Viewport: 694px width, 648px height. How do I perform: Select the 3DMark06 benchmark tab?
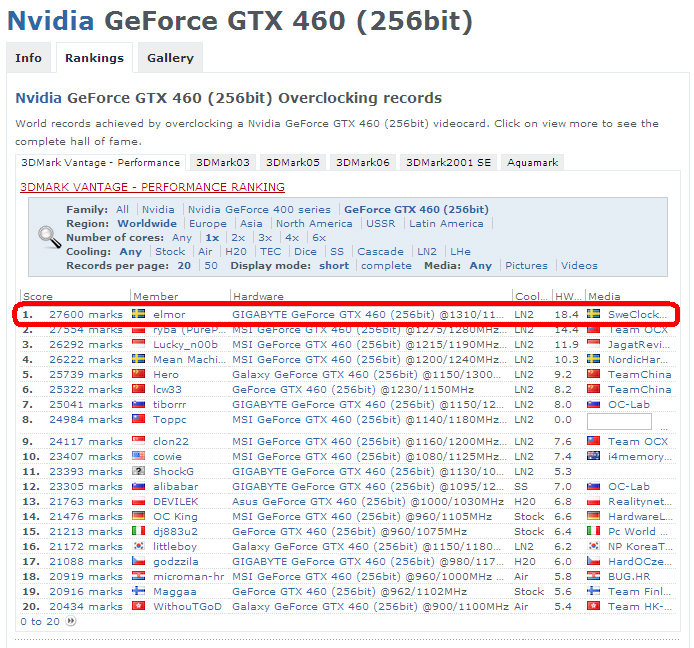362,162
